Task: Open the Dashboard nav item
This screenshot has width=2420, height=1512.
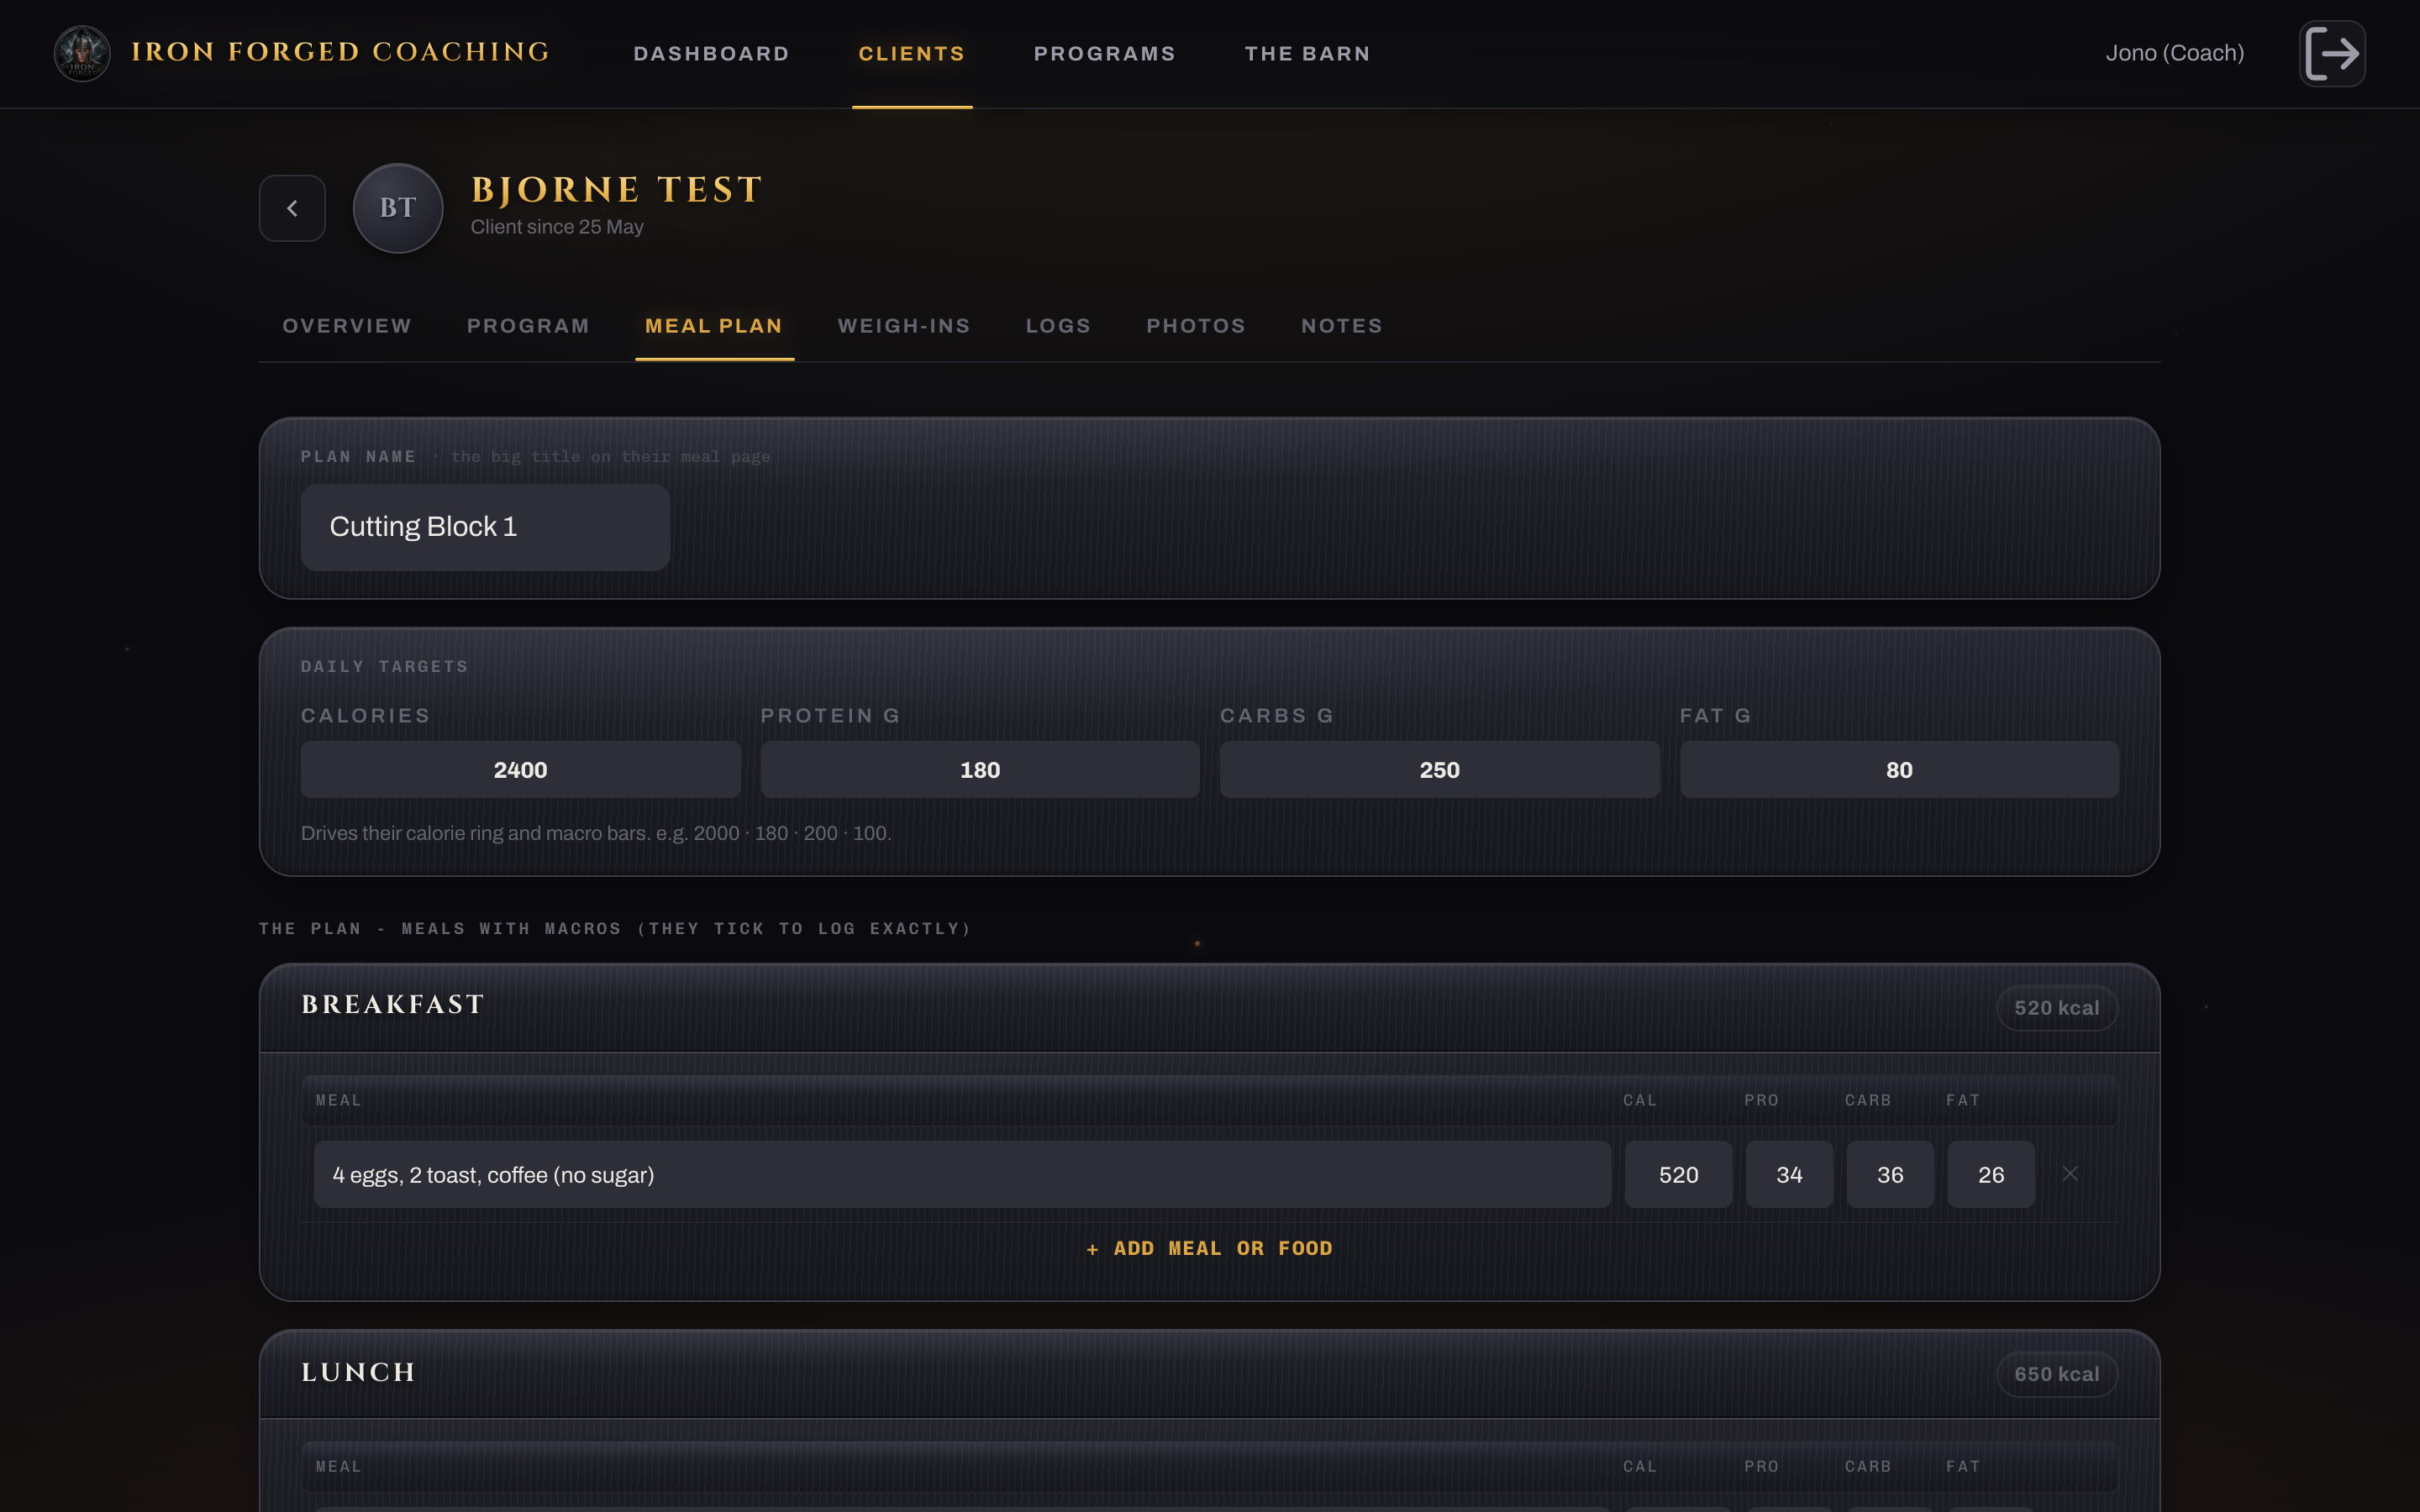Action: click(x=711, y=54)
